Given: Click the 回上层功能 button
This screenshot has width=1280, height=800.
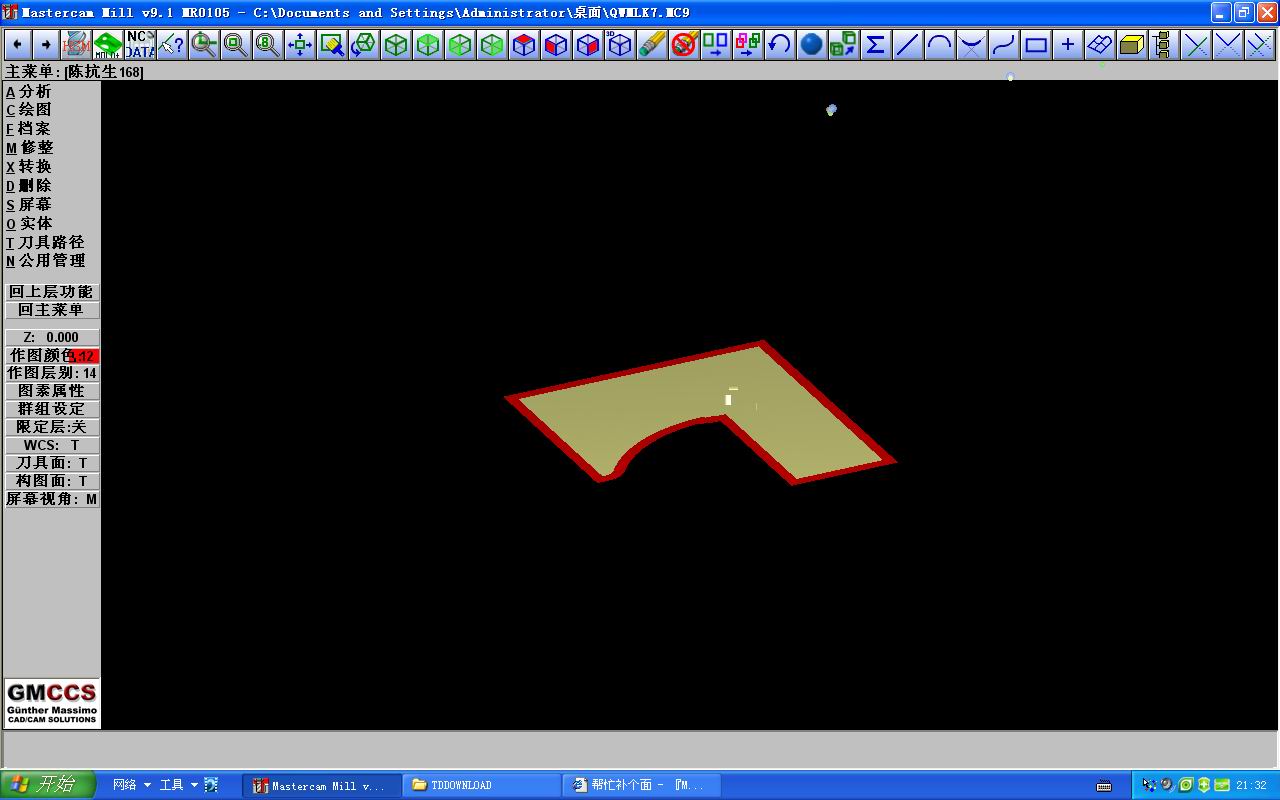Looking at the screenshot, I should [x=51, y=292].
